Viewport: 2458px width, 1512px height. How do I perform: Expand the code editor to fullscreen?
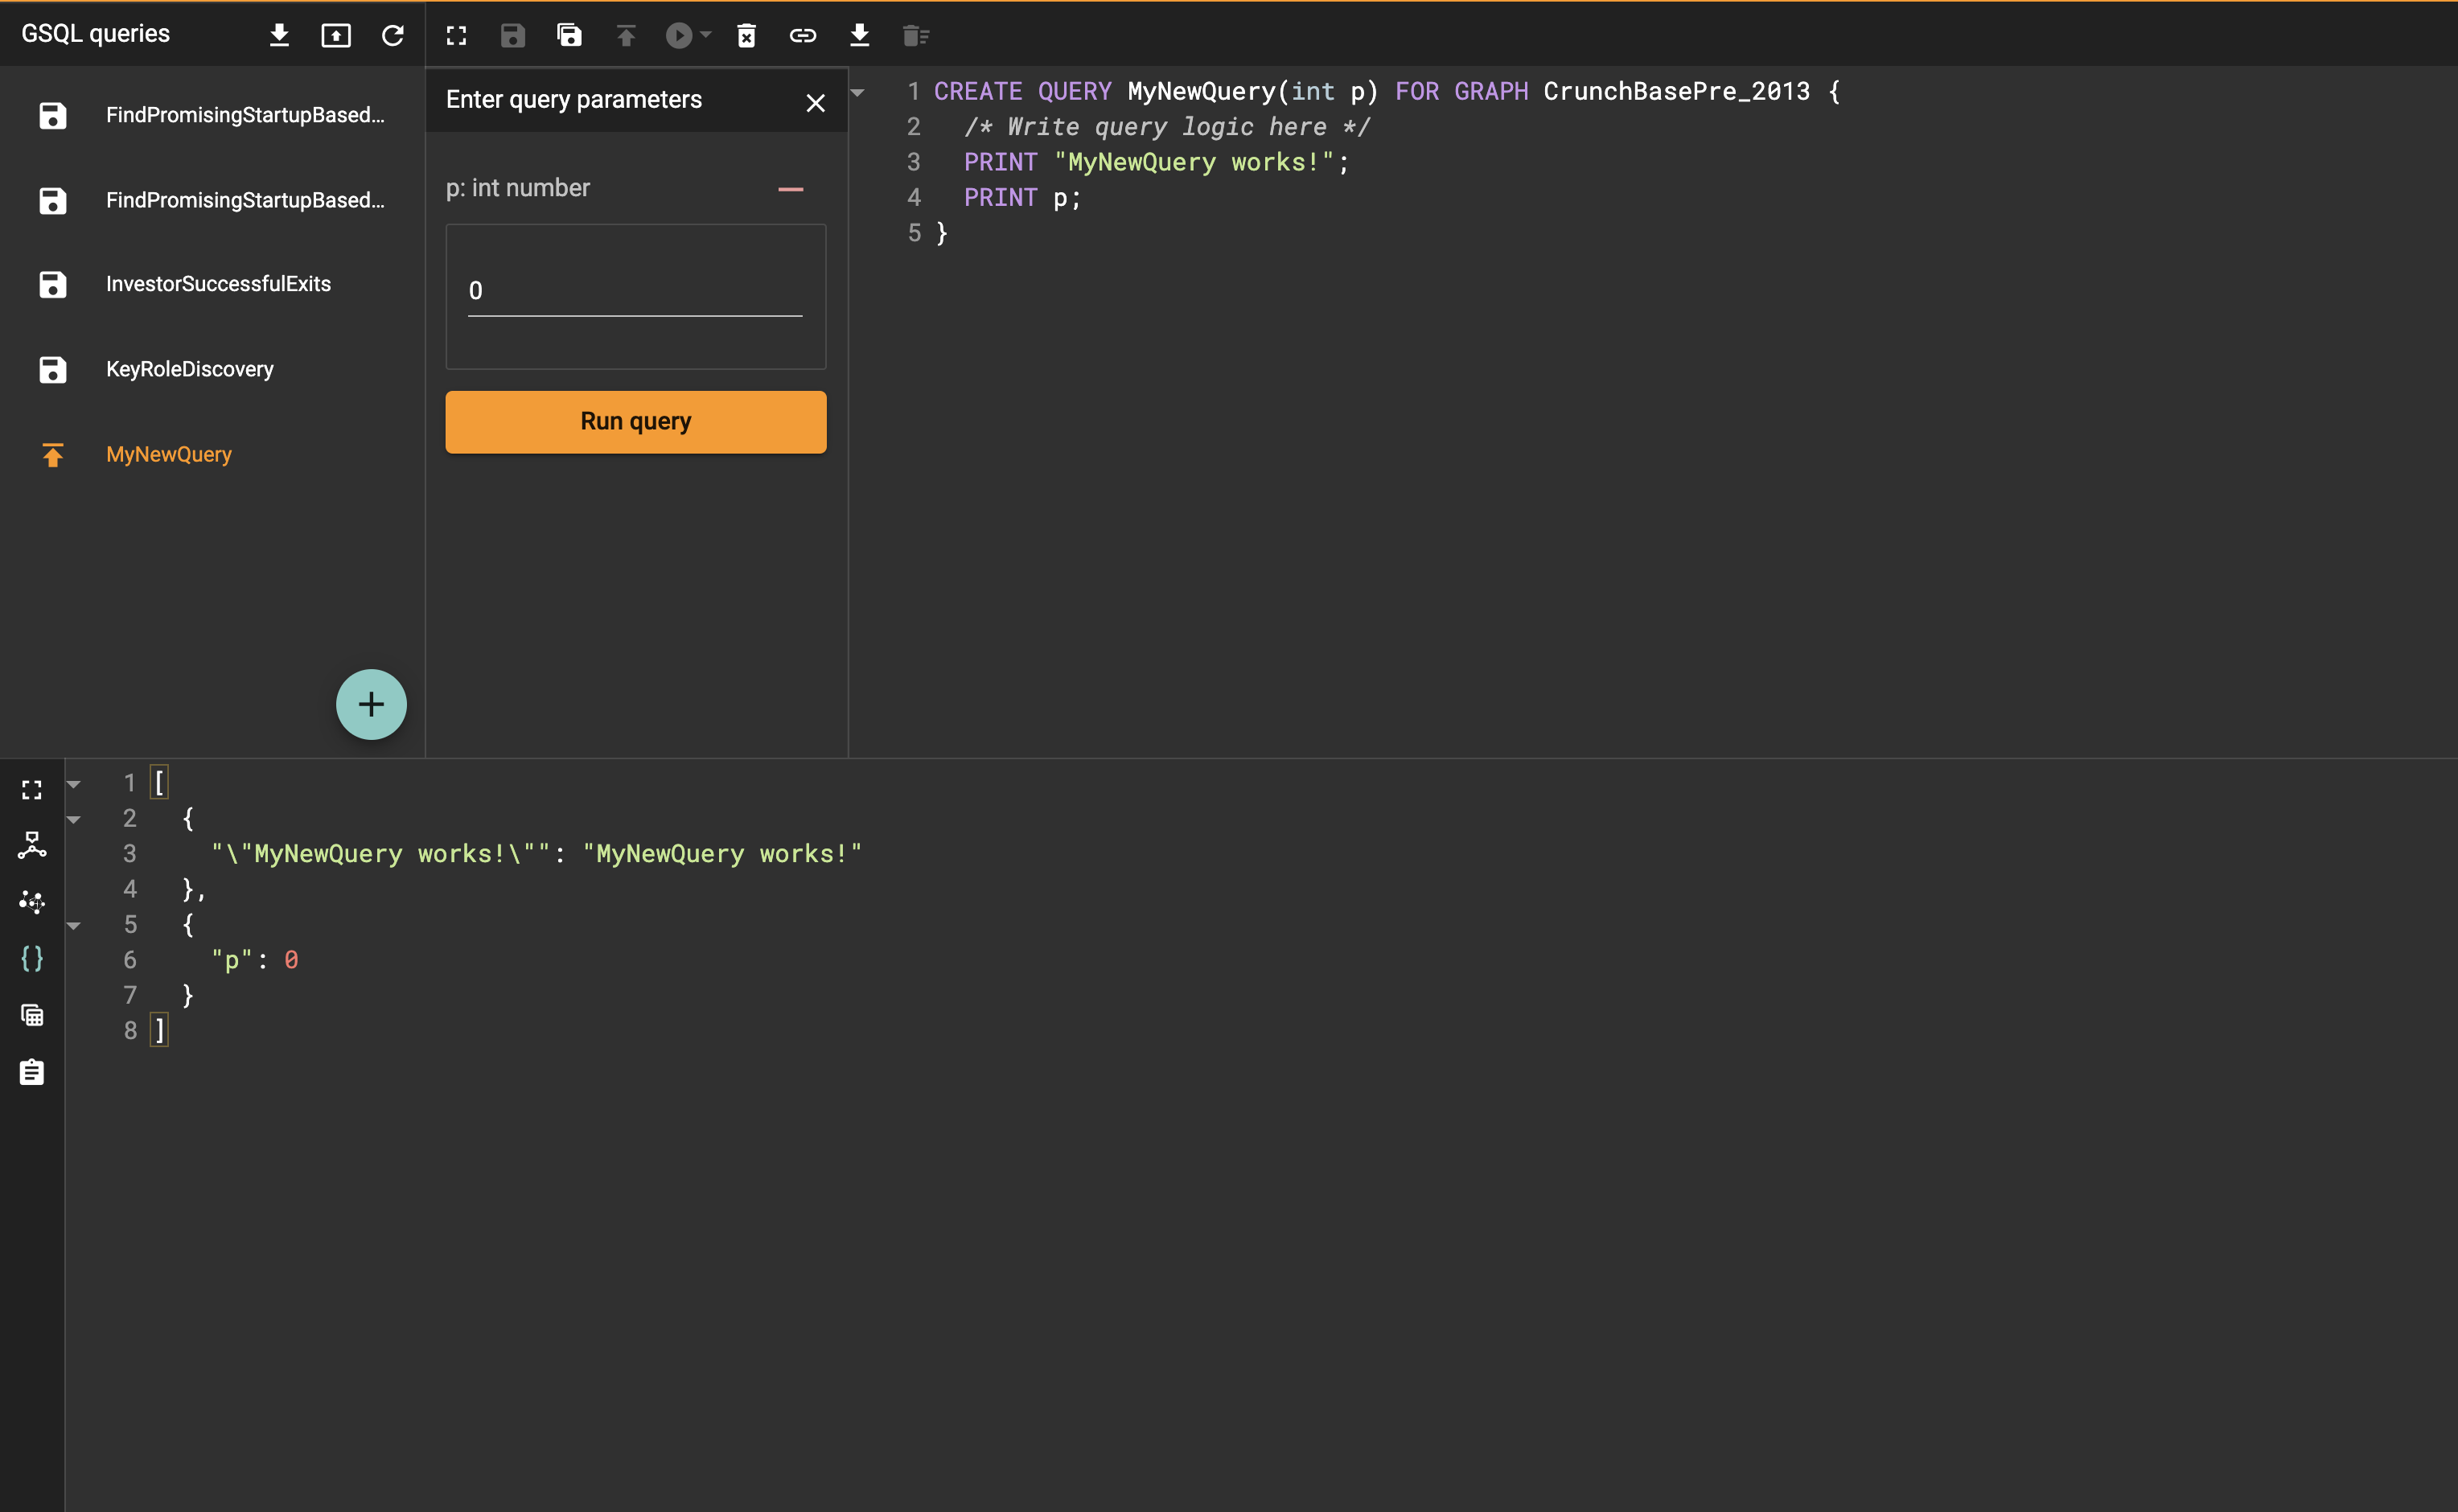point(456,35)
